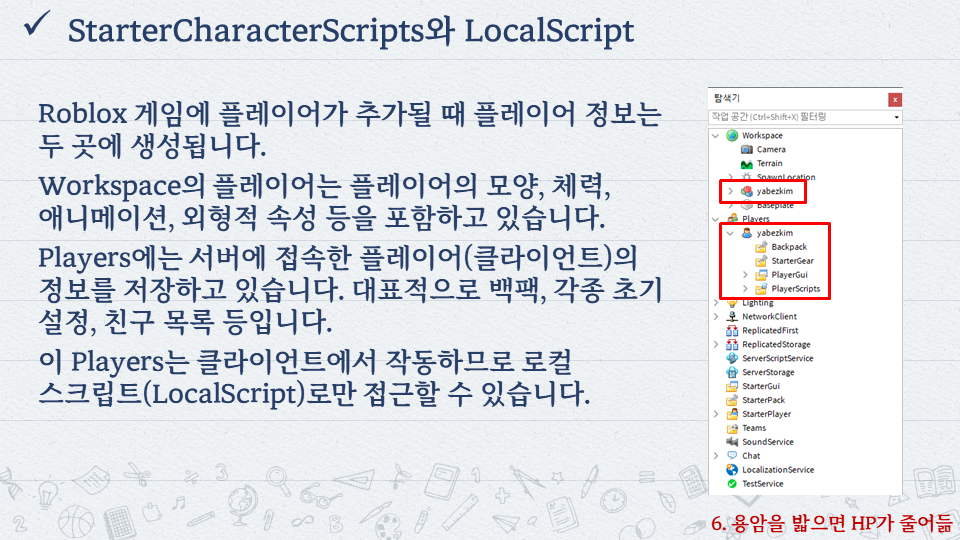
Task: Click the green Terrain icon
Action: (x=746, y=163)
